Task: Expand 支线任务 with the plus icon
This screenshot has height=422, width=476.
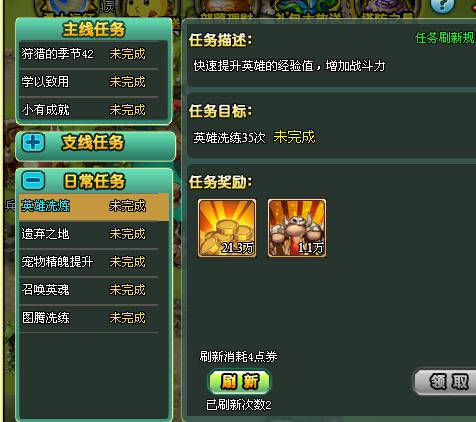Action: click(x=33, y=143)
